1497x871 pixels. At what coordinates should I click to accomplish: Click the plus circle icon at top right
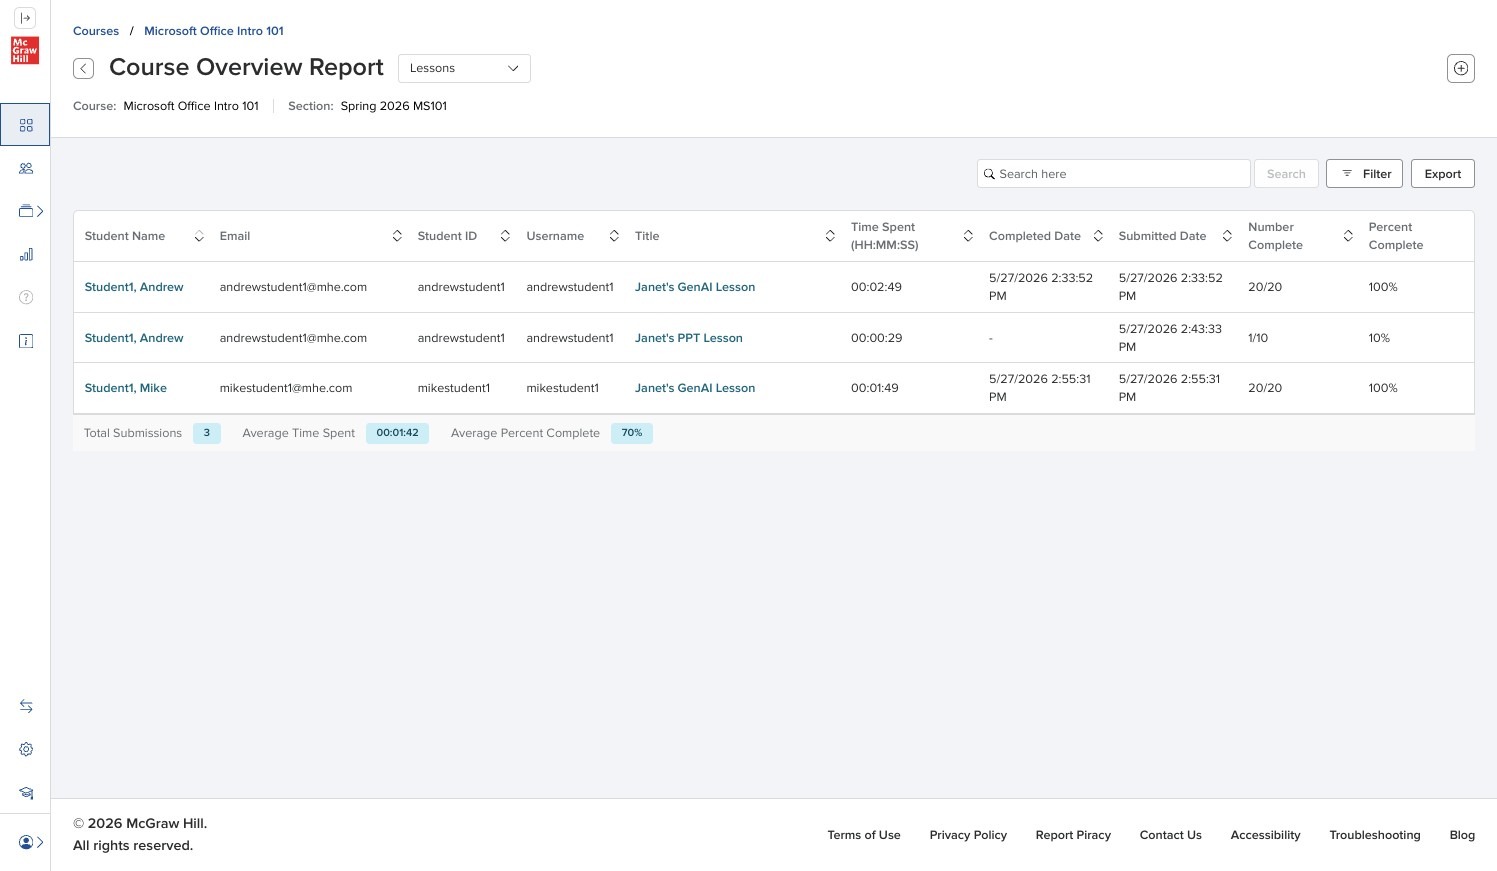[x=1461, y=68]
